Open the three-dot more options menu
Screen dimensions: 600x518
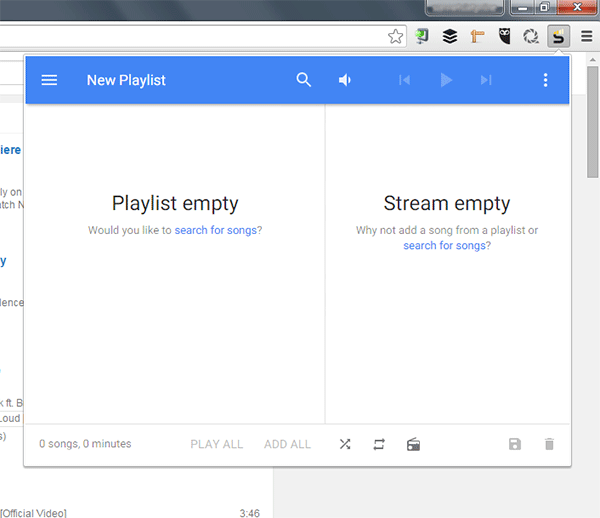point(546,80)
